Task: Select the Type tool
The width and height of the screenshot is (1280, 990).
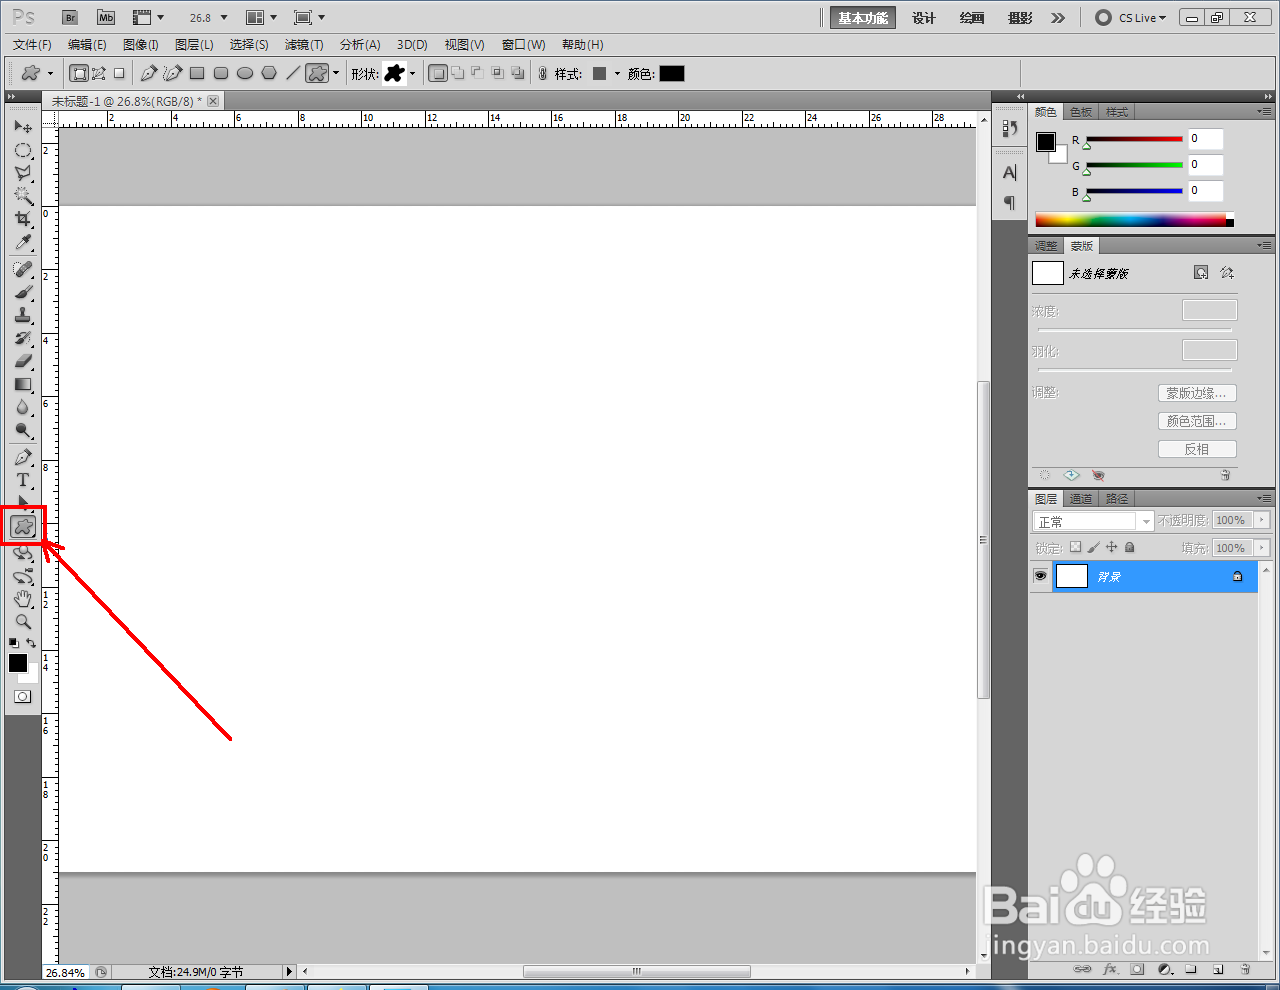Action: [23, 480]
